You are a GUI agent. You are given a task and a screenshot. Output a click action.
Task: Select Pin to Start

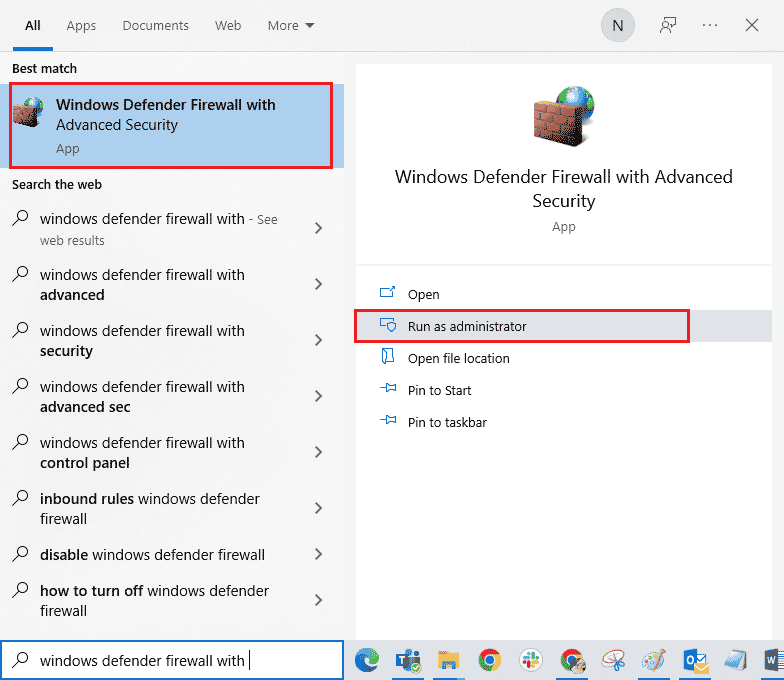click(564, 390)
